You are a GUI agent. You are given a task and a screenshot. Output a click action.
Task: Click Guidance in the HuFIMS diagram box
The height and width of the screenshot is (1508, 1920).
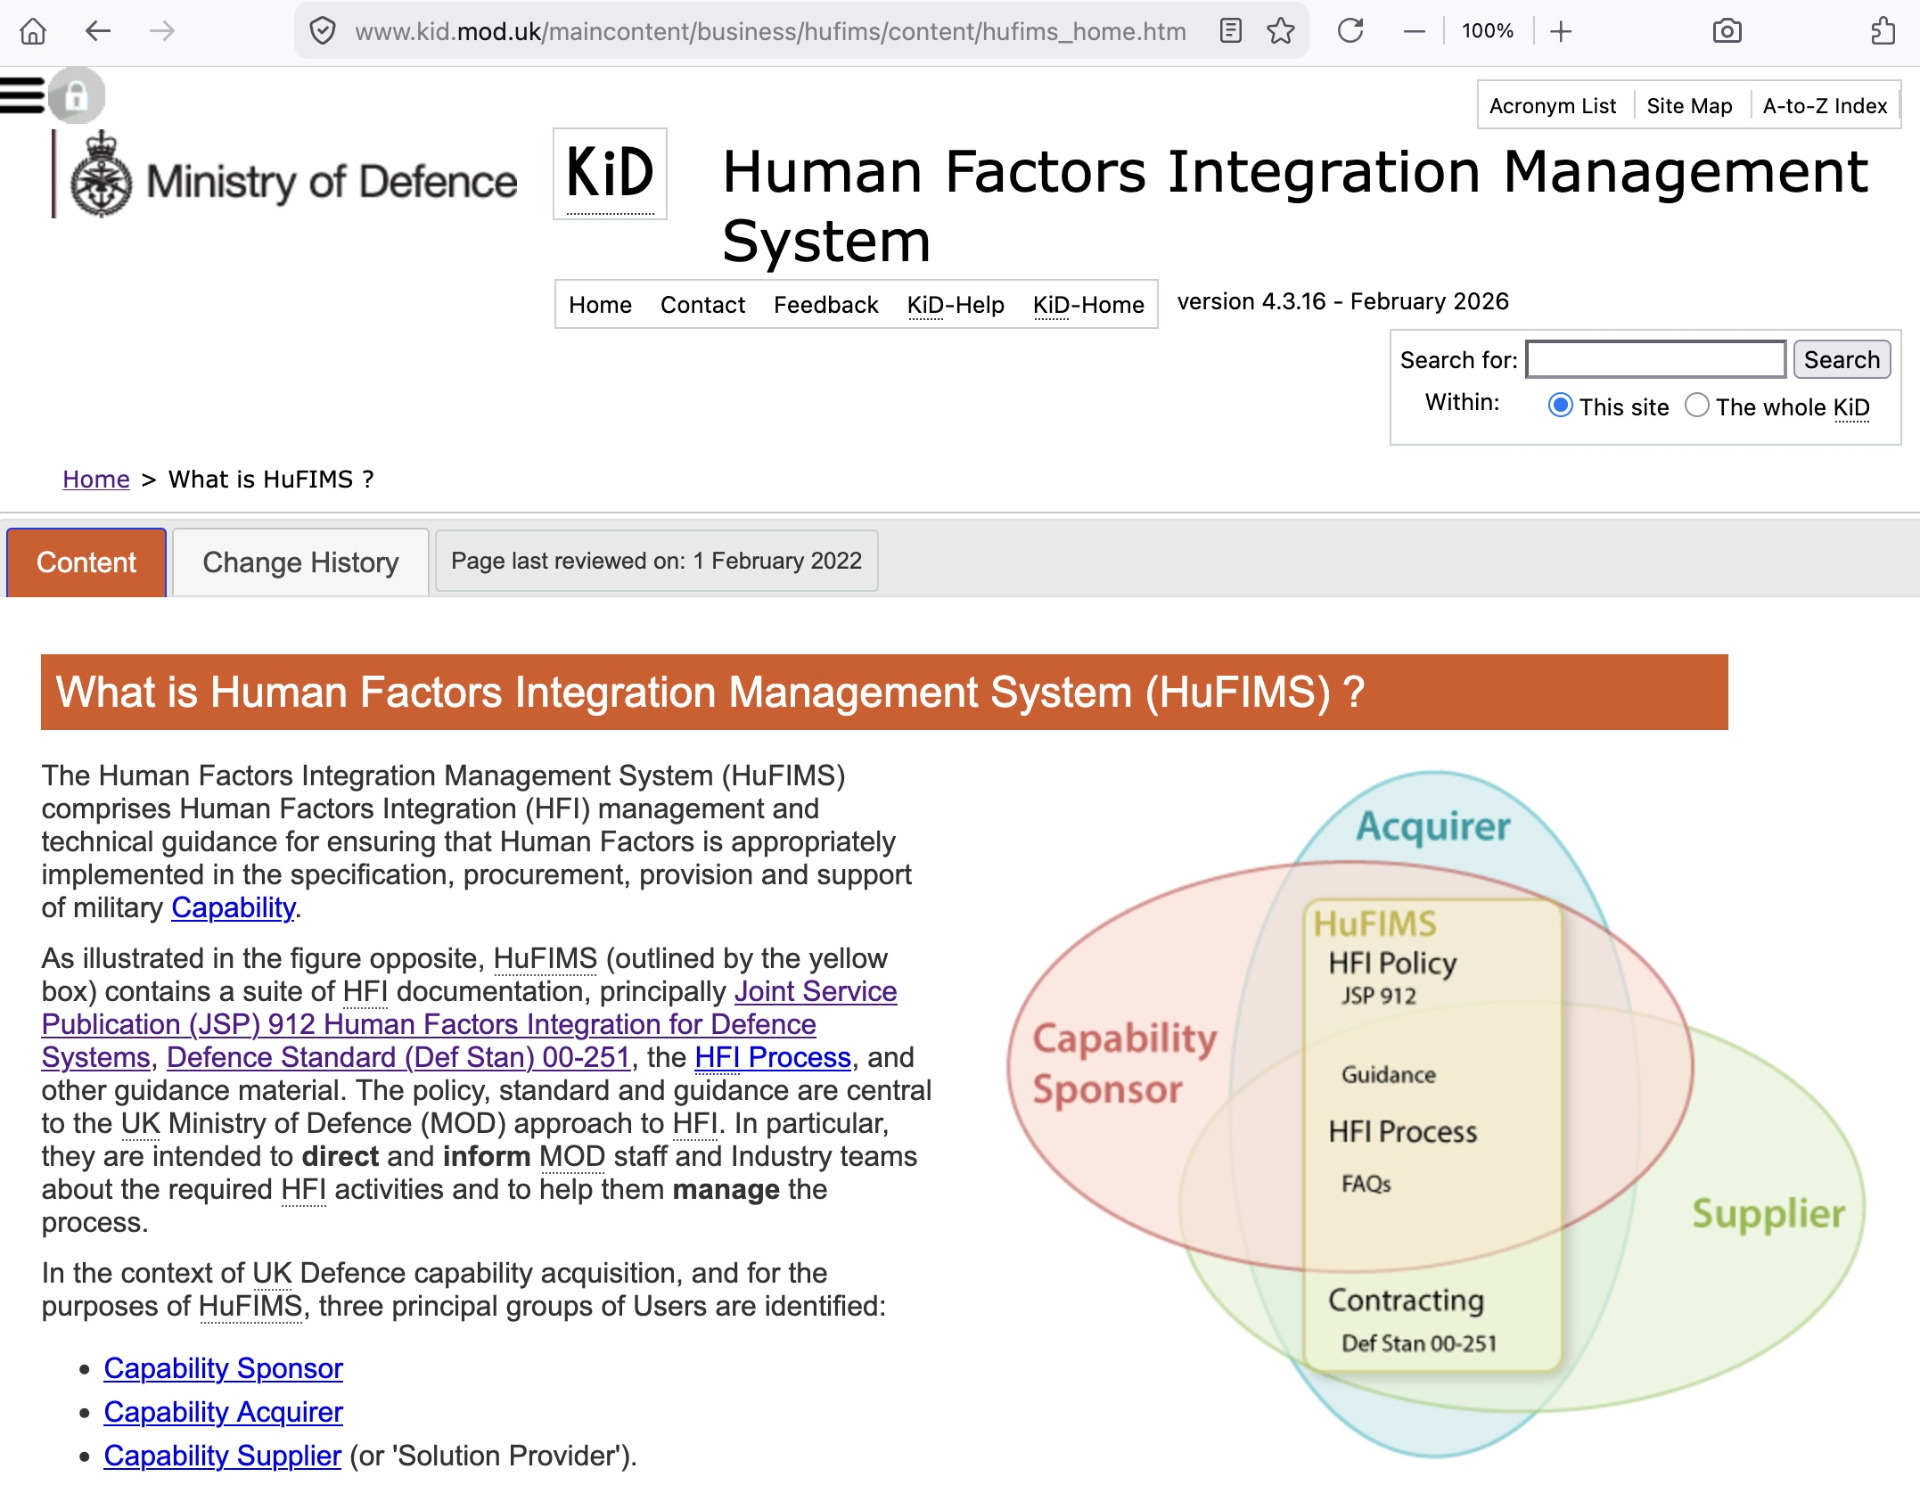click(x=1388, y=1075)
